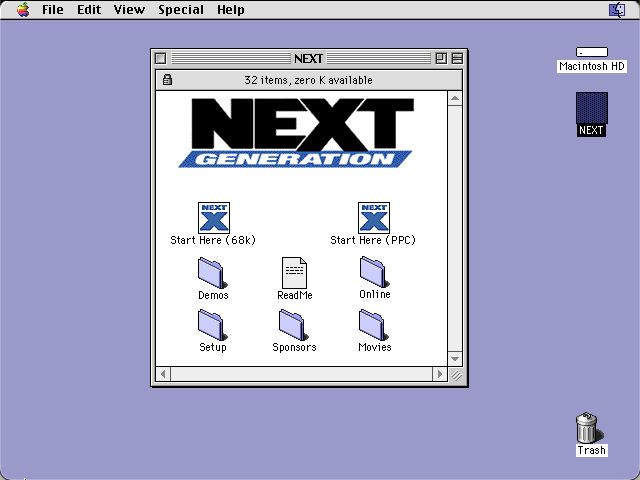Click the Trash can icon
Screen dimensions: 640x480
[x=588, y=427]
